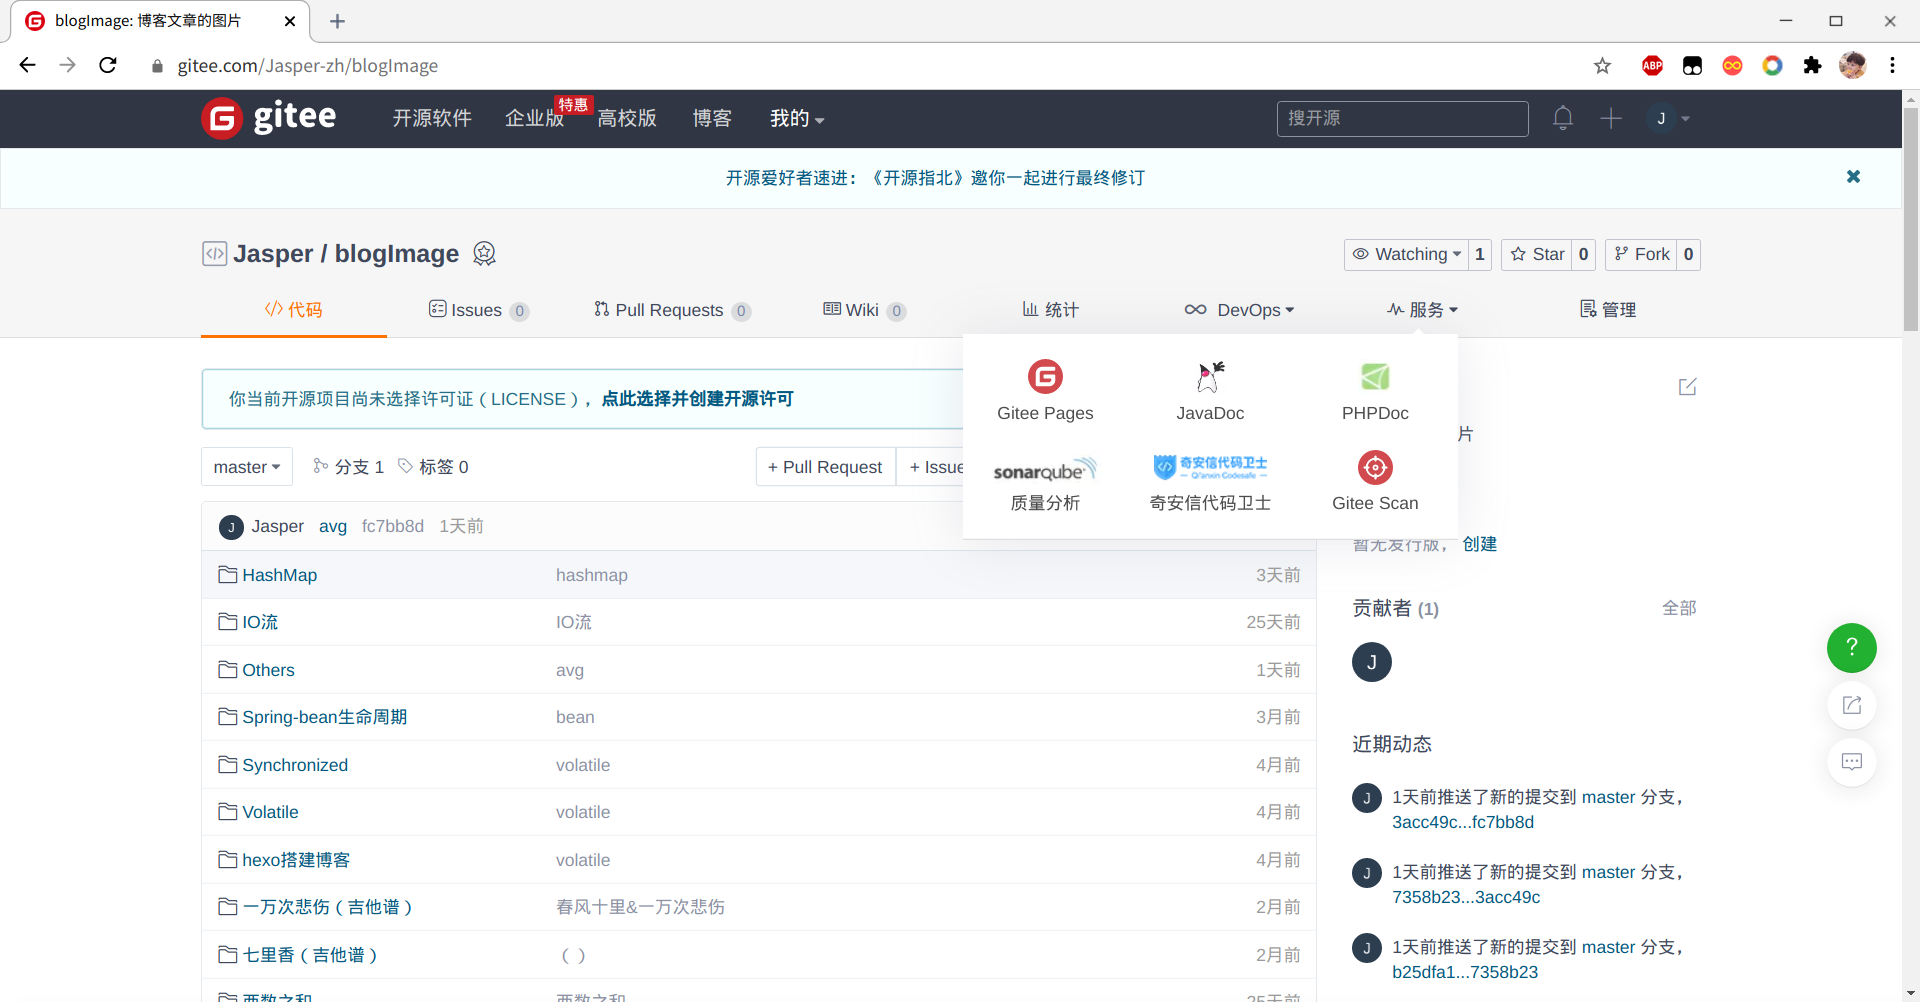This screenshot has height=1002, width=1920.
Task: Expand the Watching dropdown
Action: (x=1407, y=254)
